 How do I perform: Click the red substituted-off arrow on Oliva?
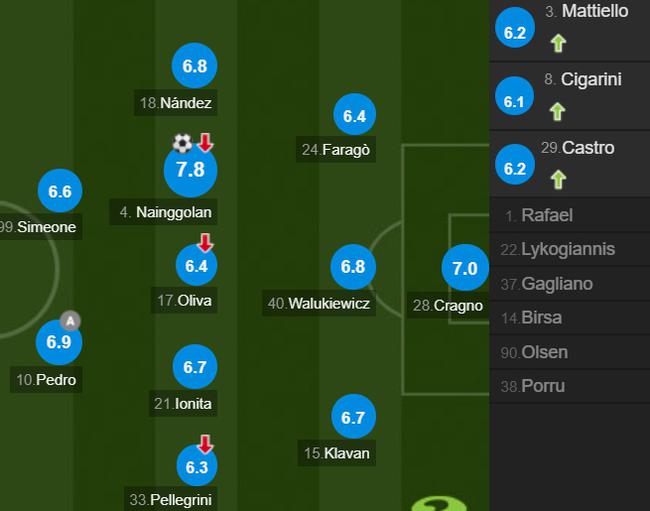[205, 242]
